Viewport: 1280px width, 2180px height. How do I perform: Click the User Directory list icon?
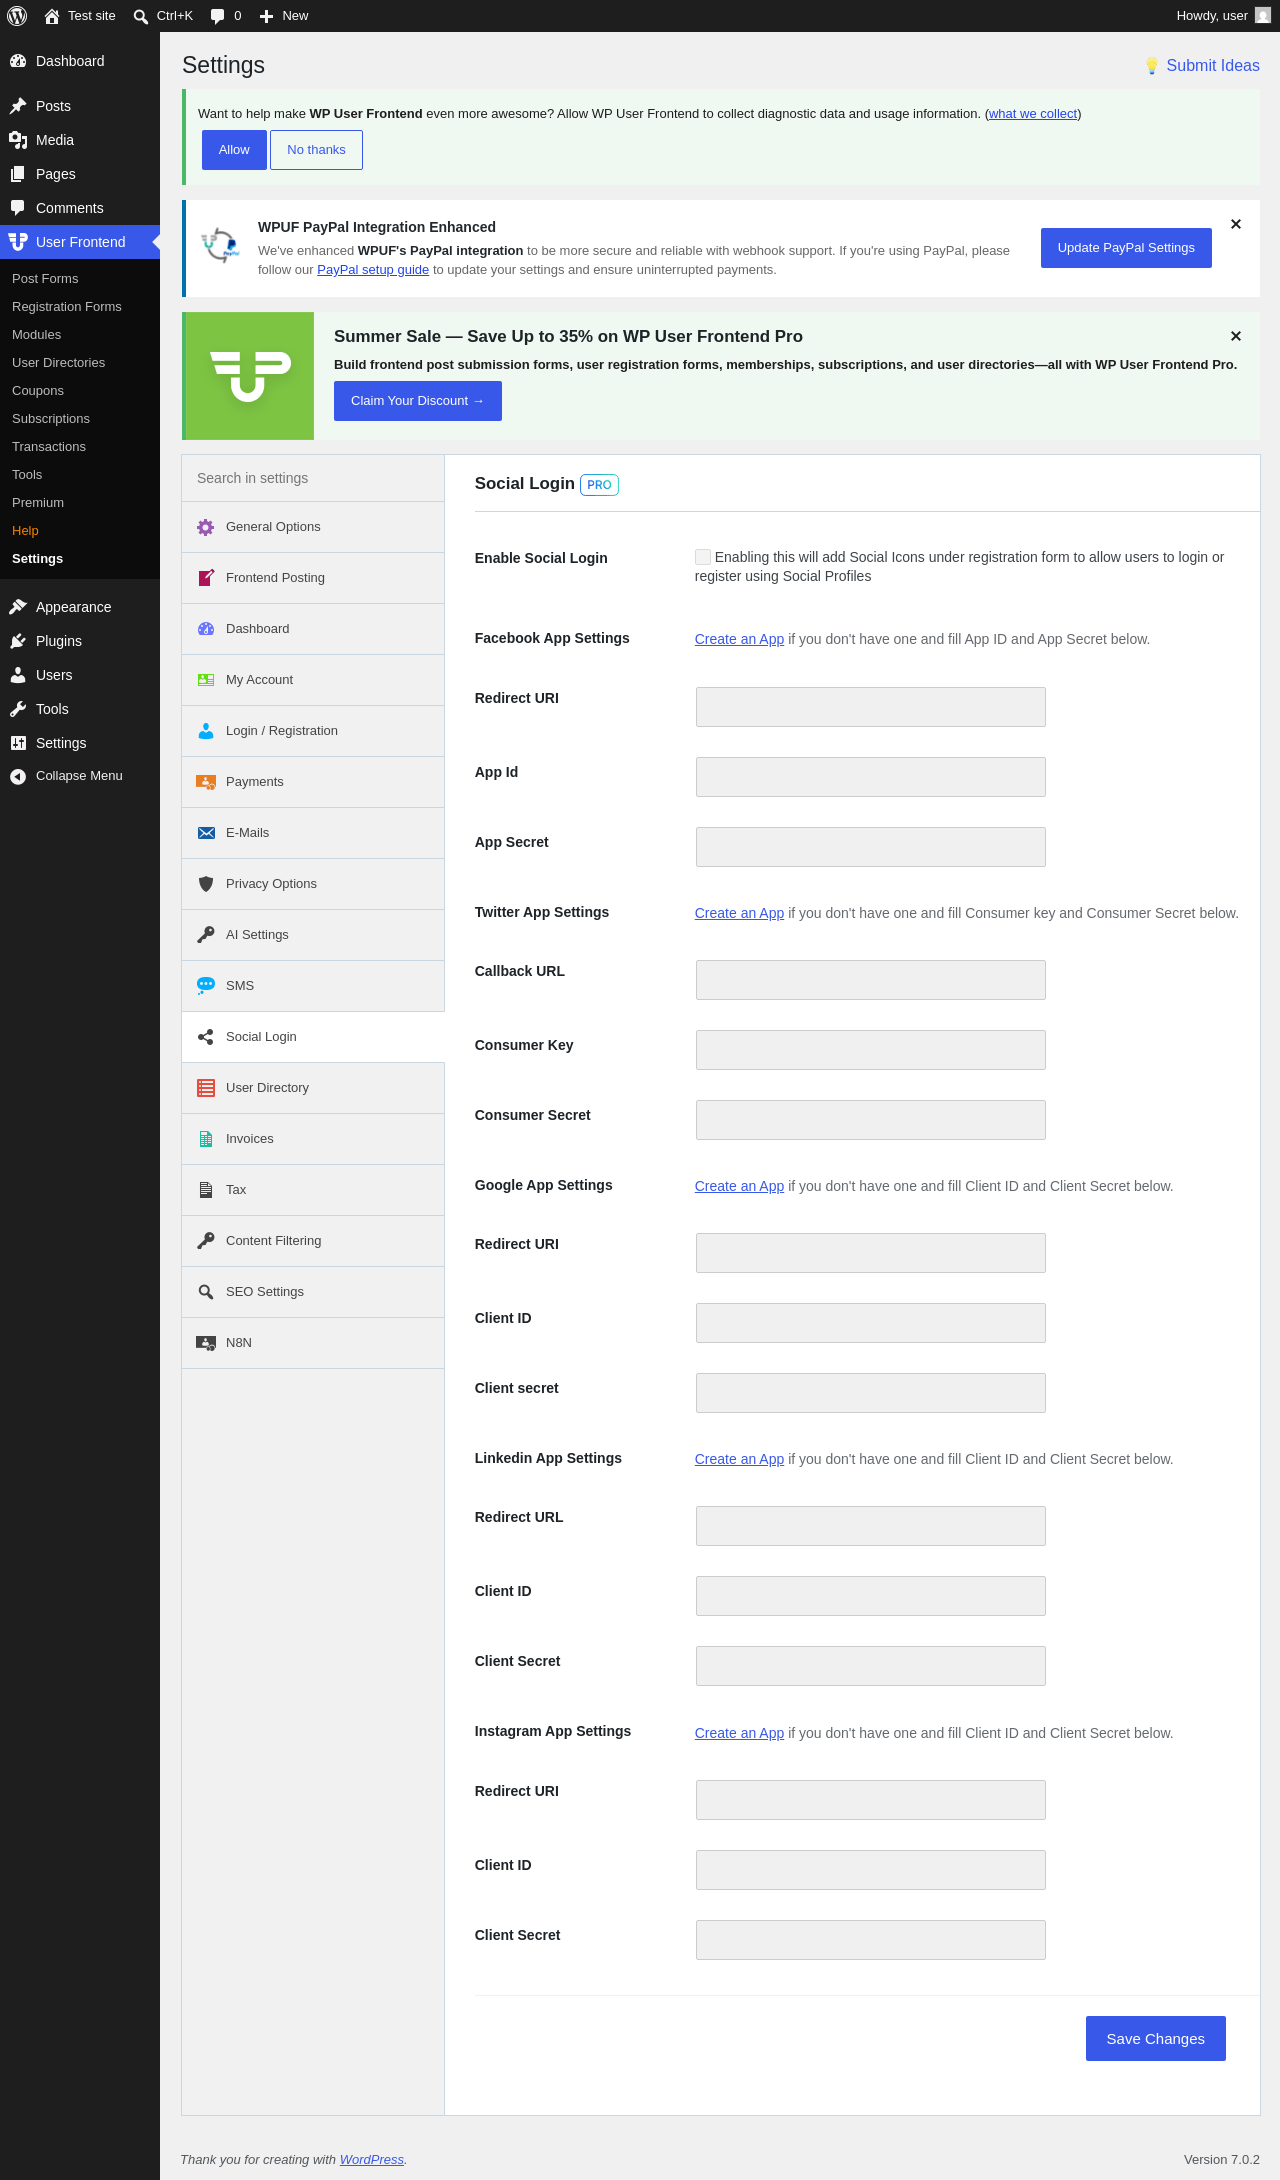pos(206,1088)
